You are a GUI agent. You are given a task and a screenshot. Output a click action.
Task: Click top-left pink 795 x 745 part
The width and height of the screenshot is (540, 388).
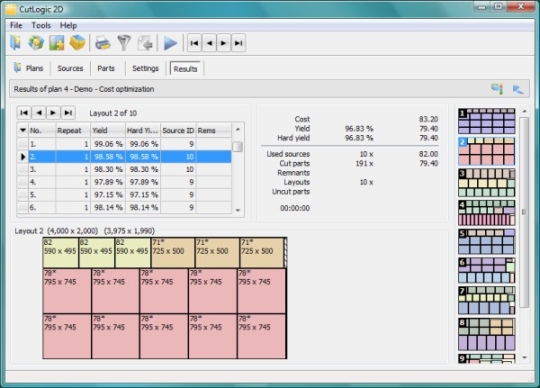point(67,291)
